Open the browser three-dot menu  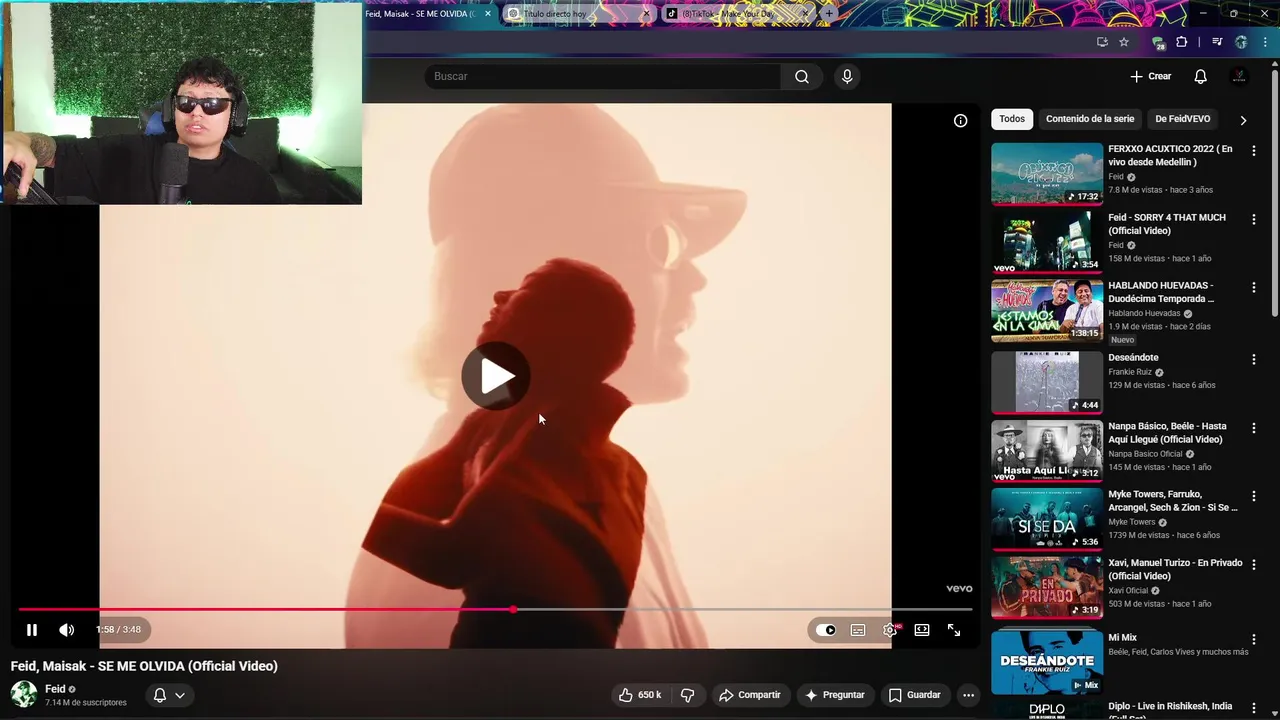tap(1265, 42)
